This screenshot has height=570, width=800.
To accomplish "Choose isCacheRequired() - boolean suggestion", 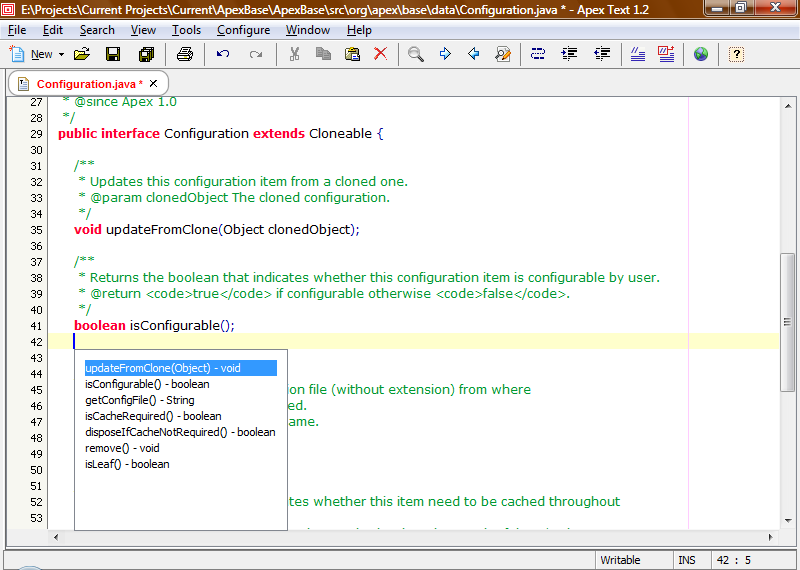I will tap(181, 416).
